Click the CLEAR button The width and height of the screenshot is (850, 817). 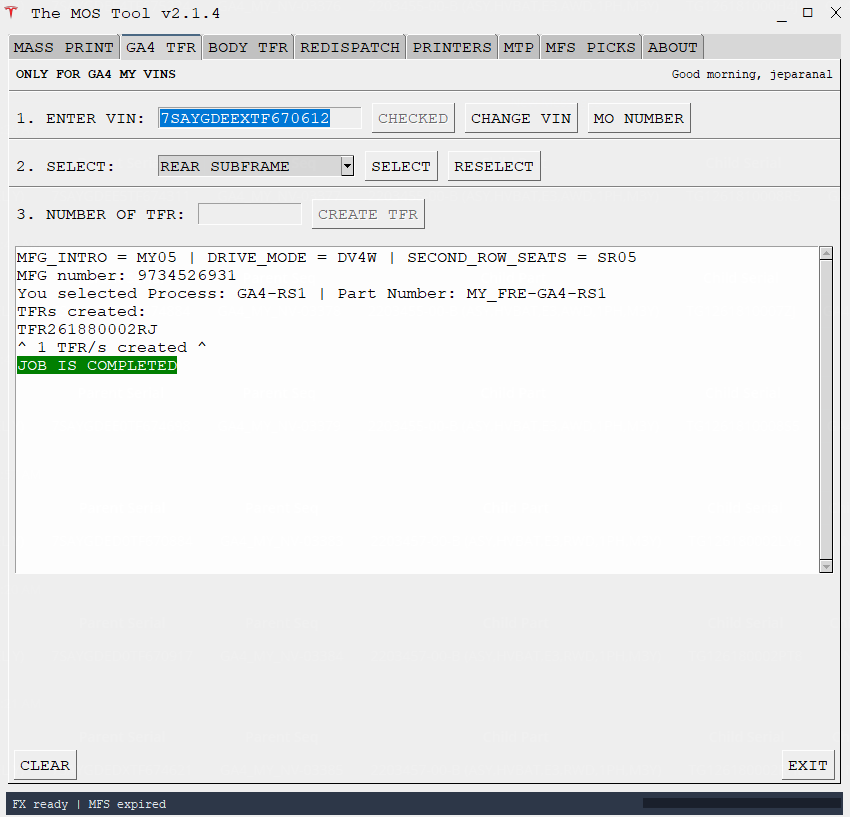tap(45, 765)
